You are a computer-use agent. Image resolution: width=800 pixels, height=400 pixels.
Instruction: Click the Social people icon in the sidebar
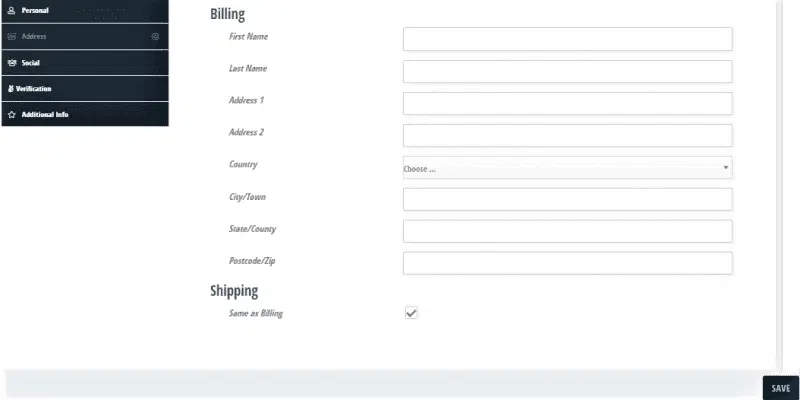pyautogui.click(x=12, y=63)
